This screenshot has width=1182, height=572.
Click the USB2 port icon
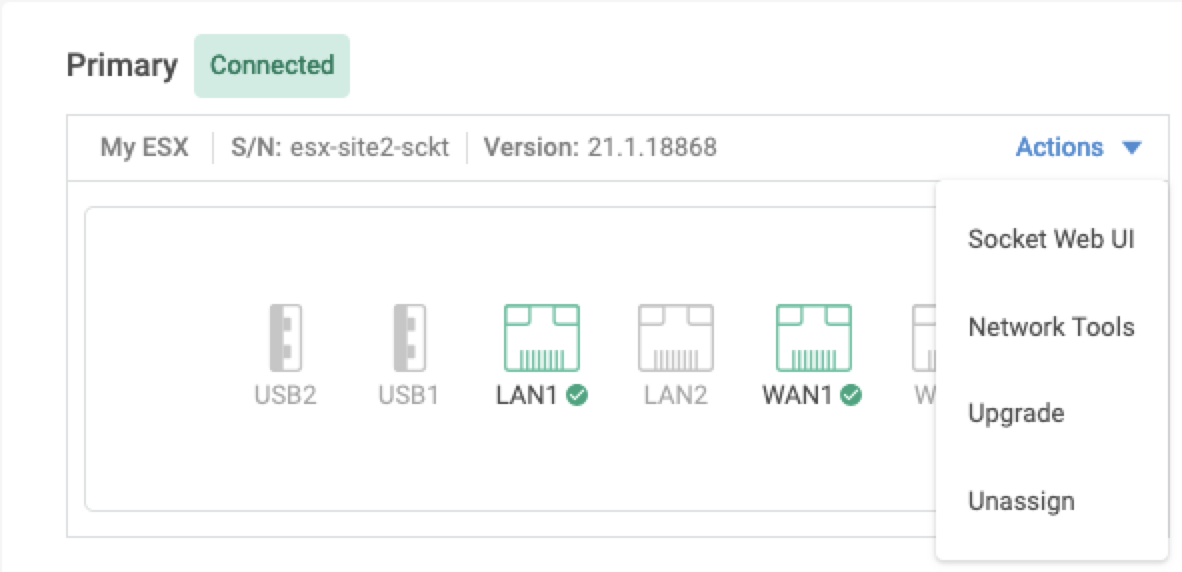click(x=286, y=338)
